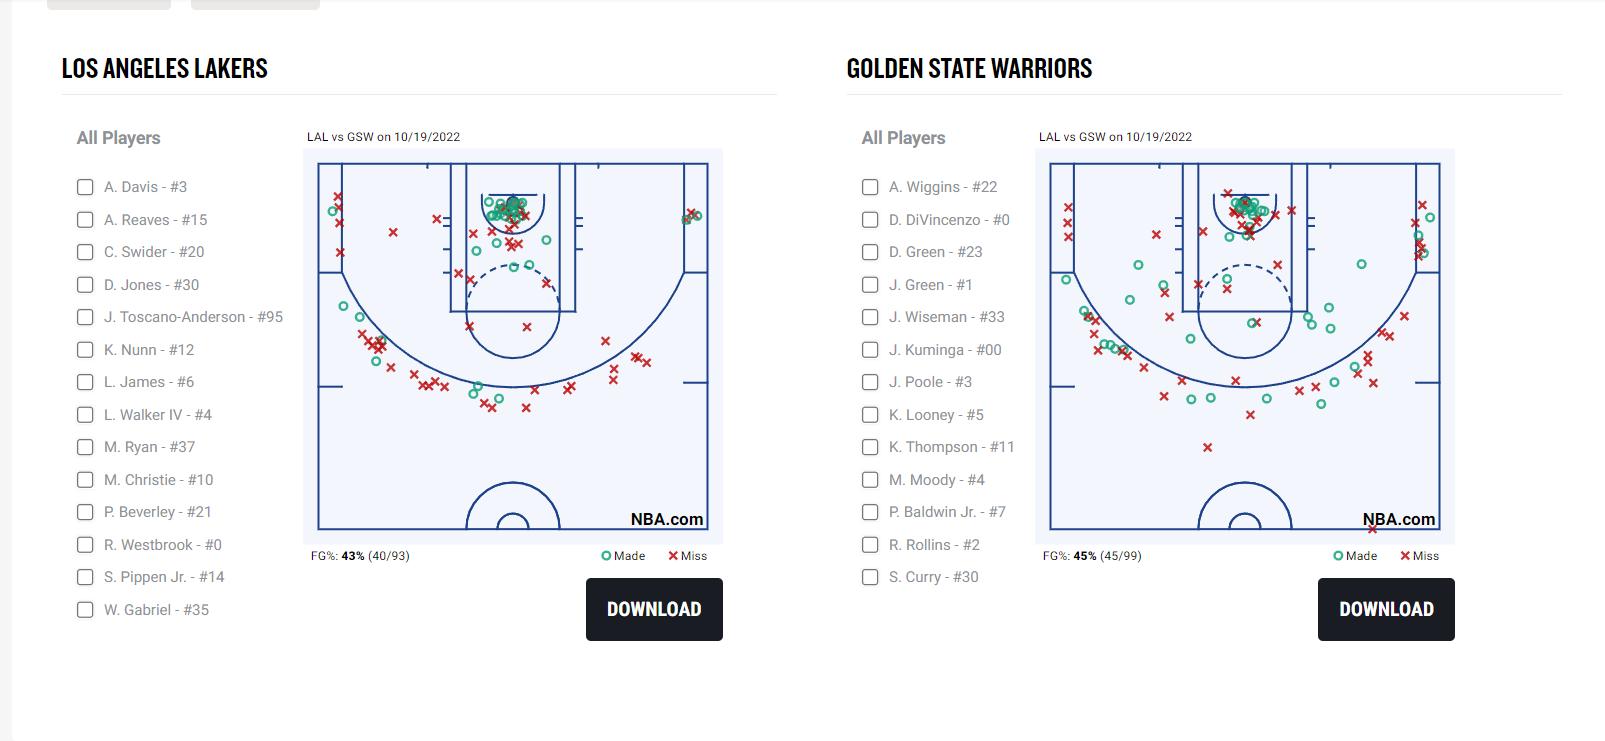Click the Miss X icon under Lakers chart
The image size is (1605, 741).
pos(673,556)
